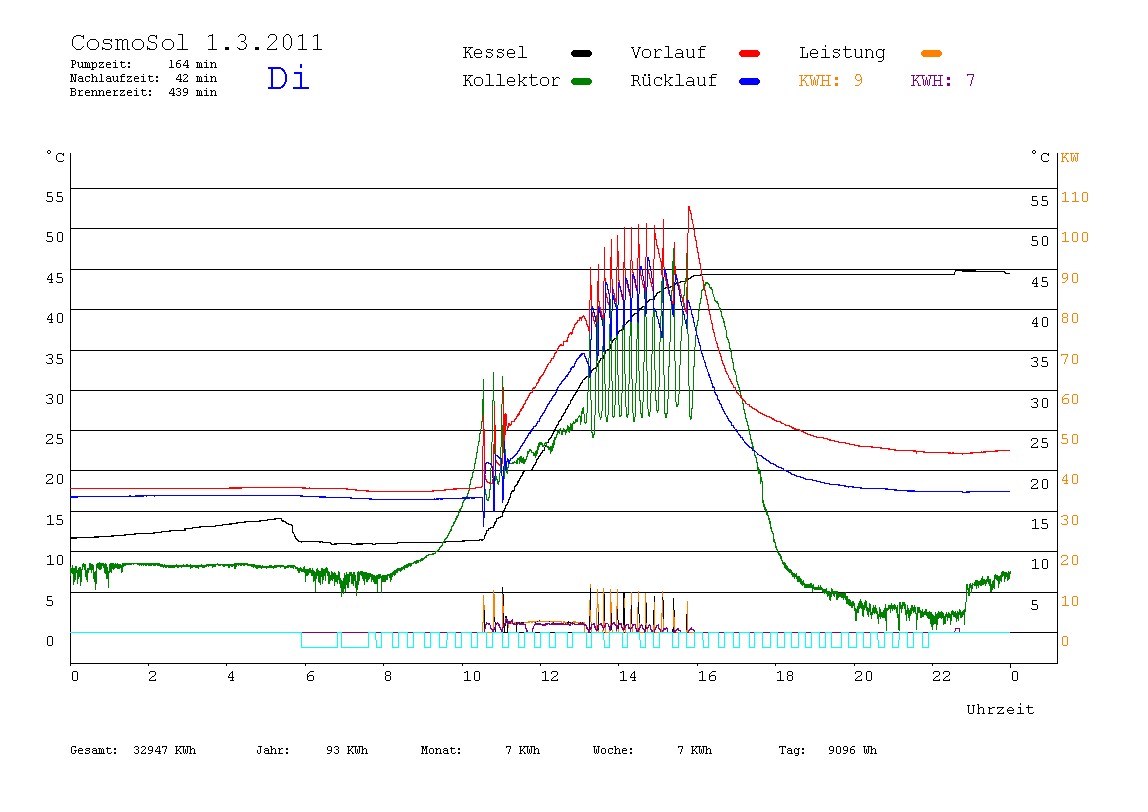The image size is (1148, 812).
Task: Click the Kessel legend label
Action: pos(494,53)
